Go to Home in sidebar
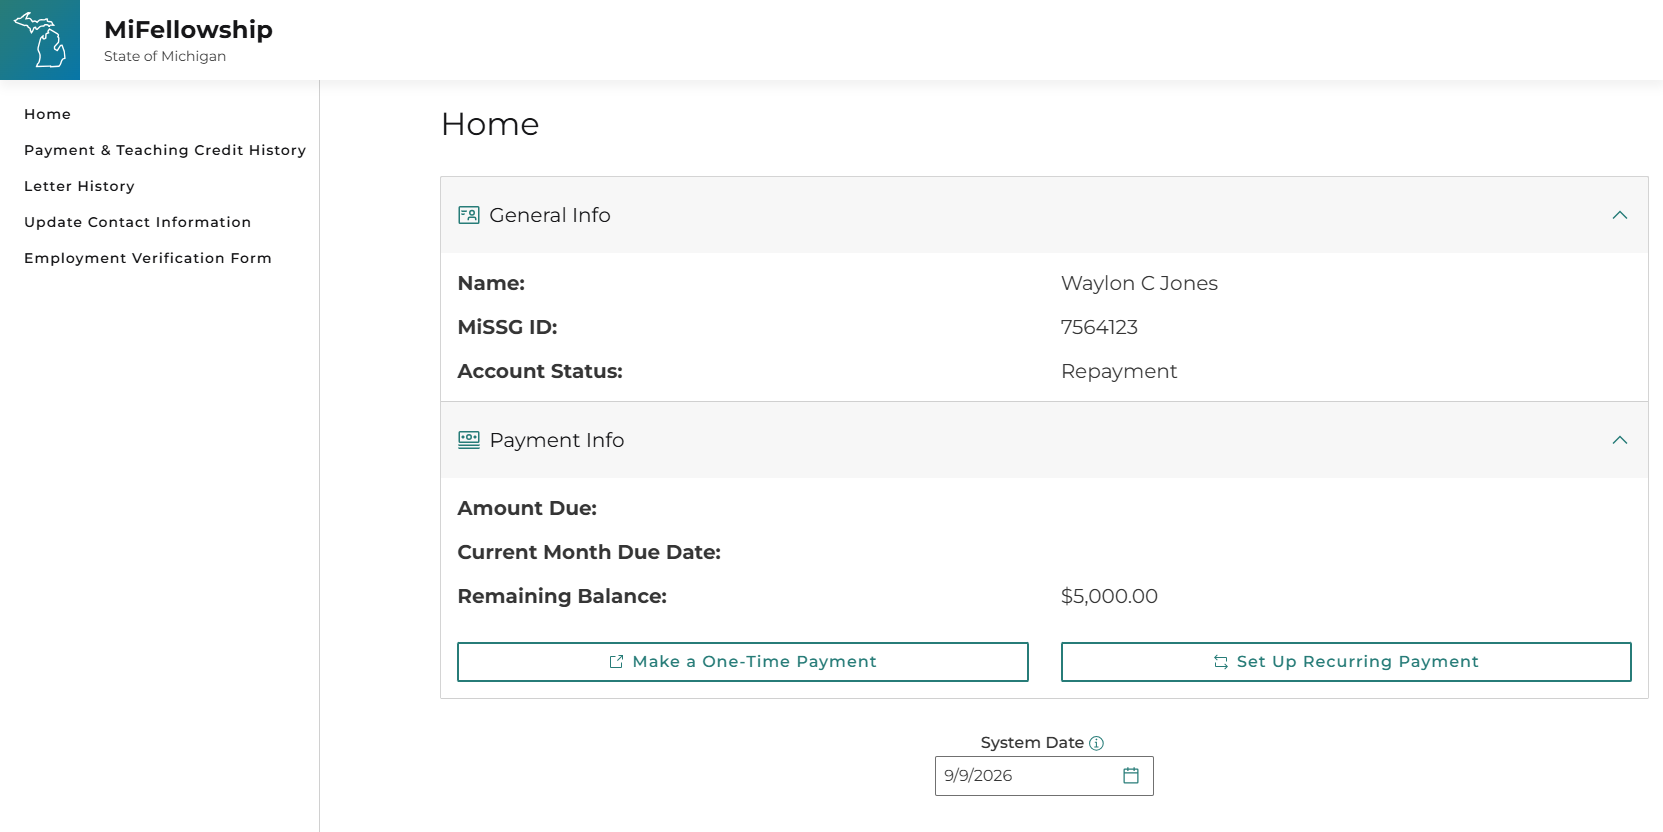 tap(47, 114)
